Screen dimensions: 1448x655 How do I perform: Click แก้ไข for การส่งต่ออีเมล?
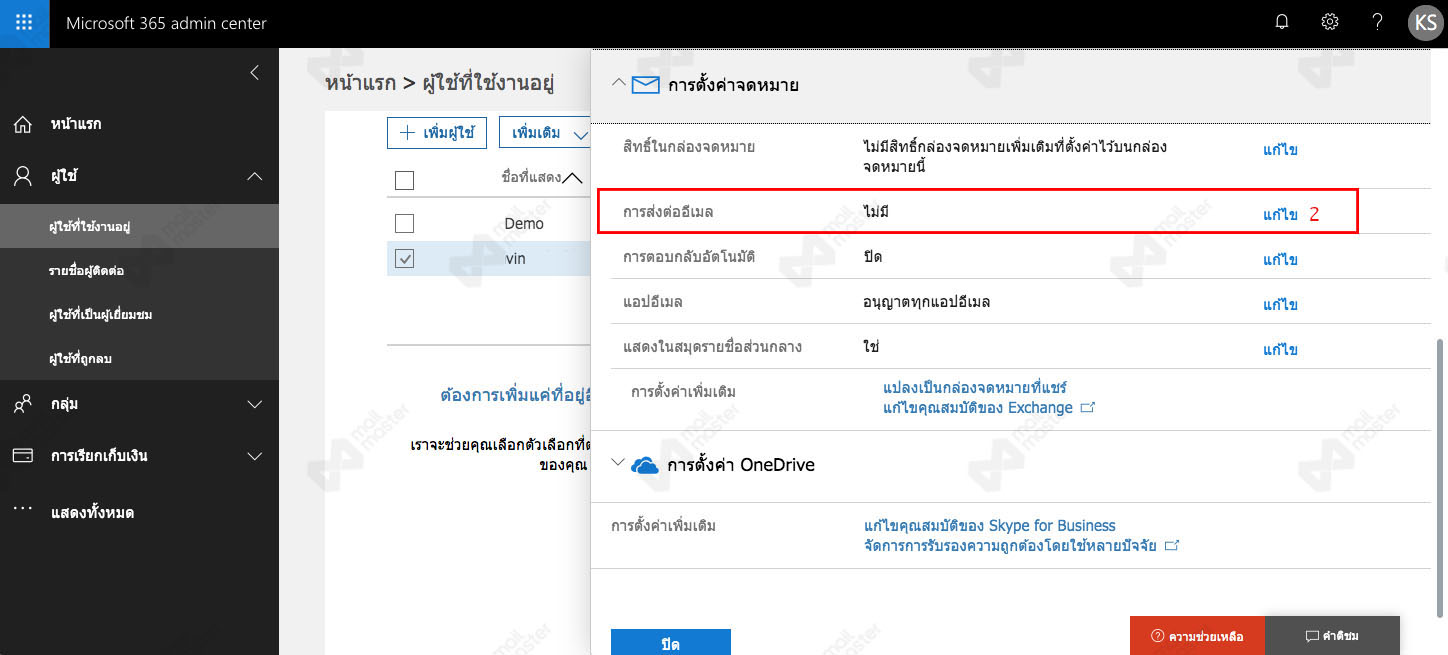1280,215
